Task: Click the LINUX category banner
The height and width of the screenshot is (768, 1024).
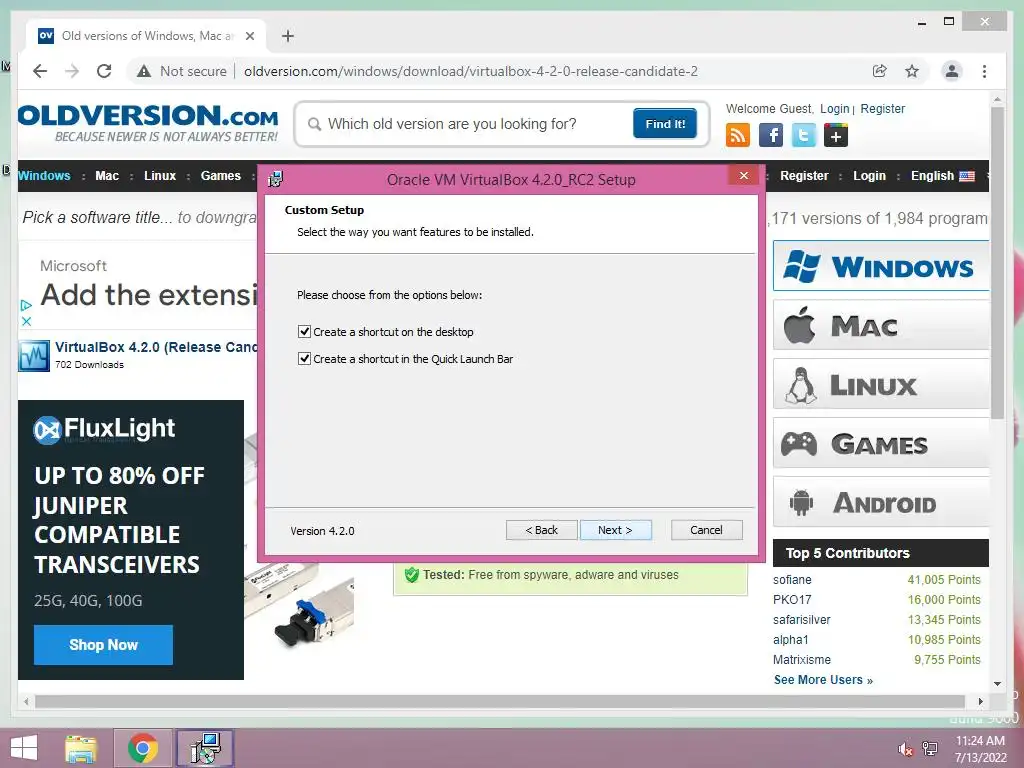Action: (881, 384)
